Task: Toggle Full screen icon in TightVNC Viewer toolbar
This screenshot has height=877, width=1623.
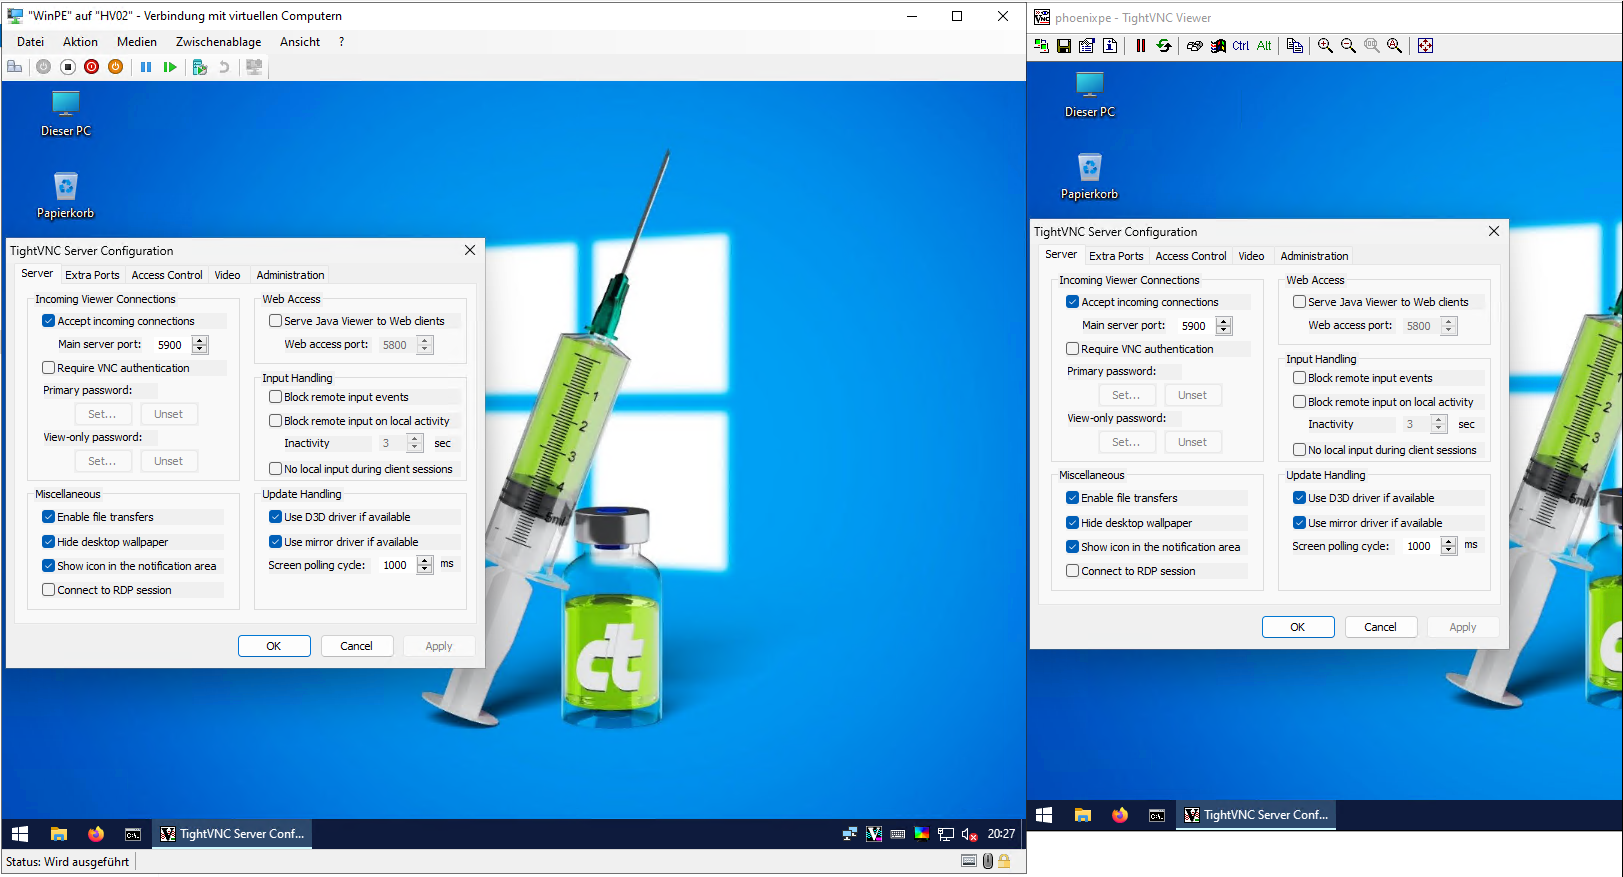Action: 1425,46
